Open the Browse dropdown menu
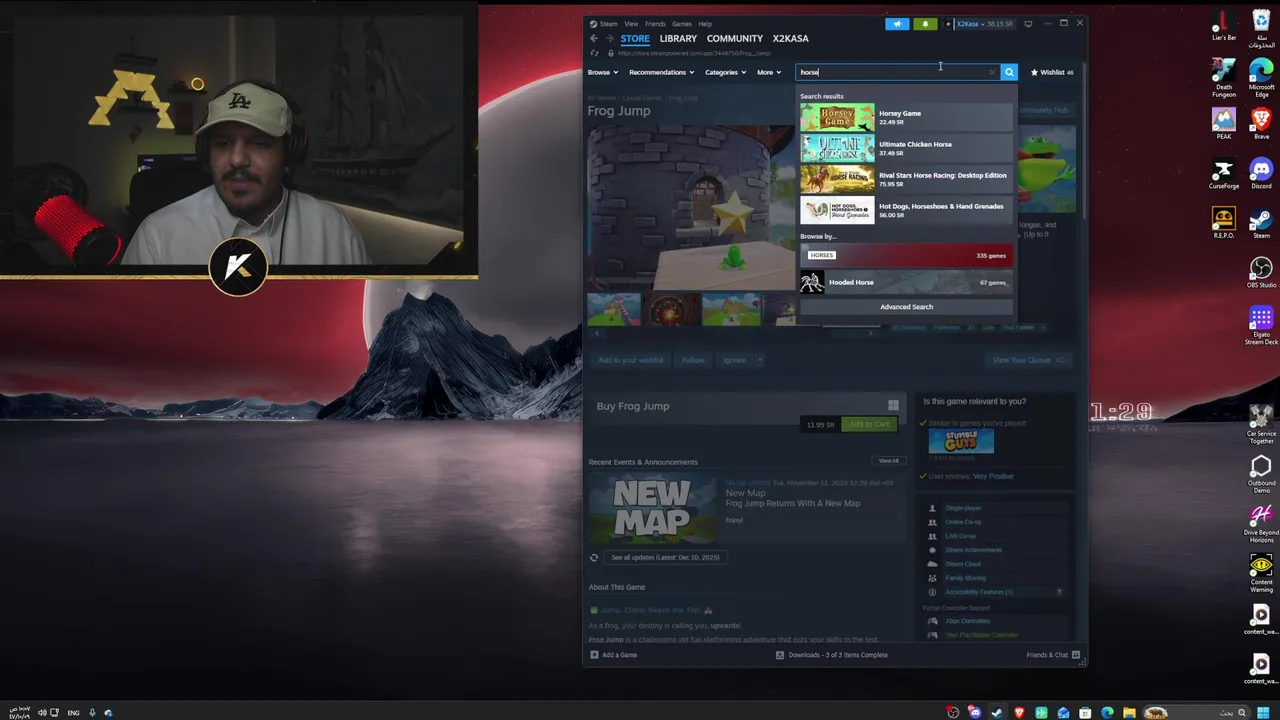Image resolution: width=1280 pixels, height=720 pixels. click(603, 72)
